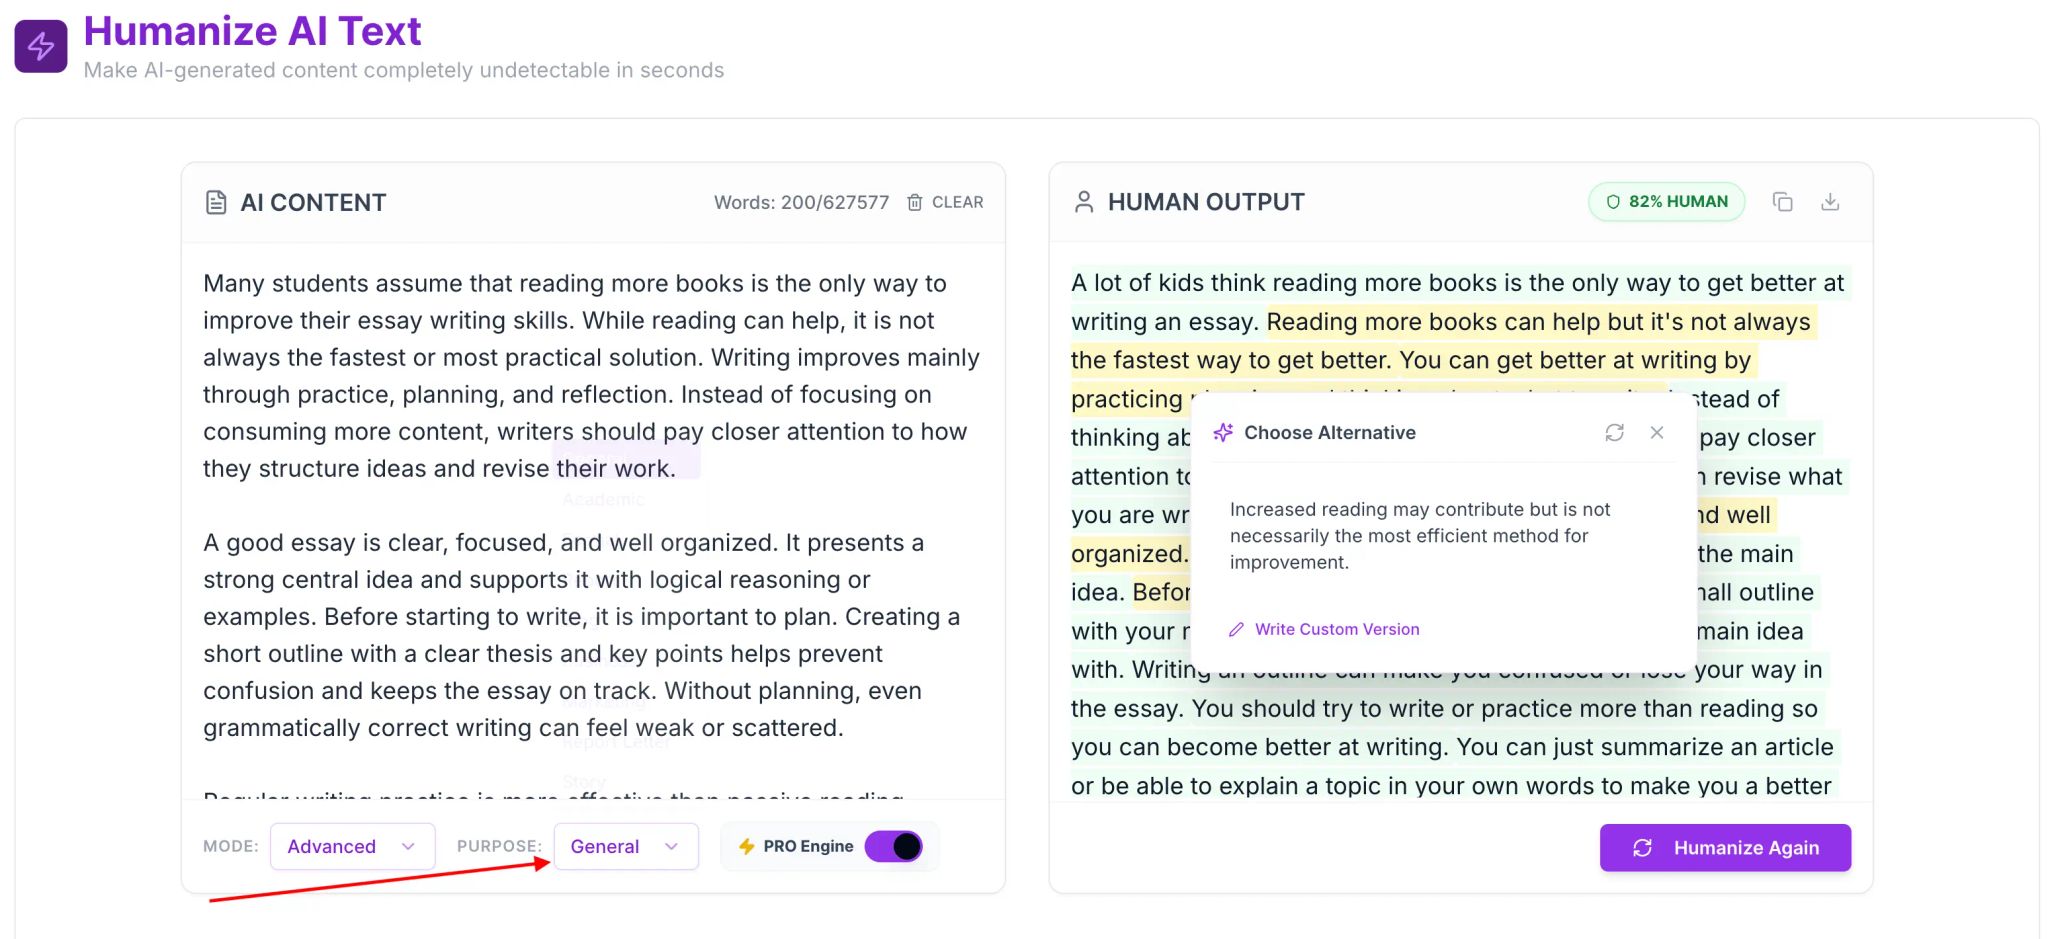
Task: Click the AI Content document icon
Action: (216, 202)
